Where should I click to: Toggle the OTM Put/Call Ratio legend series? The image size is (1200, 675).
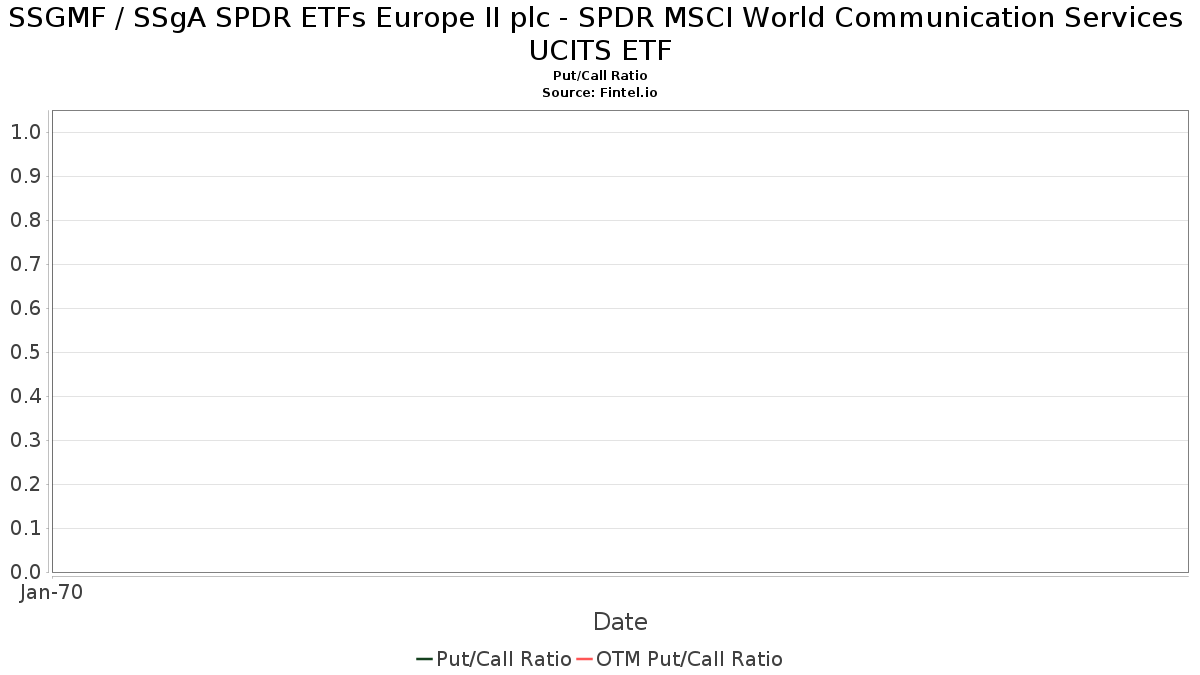tap(689, 659)
